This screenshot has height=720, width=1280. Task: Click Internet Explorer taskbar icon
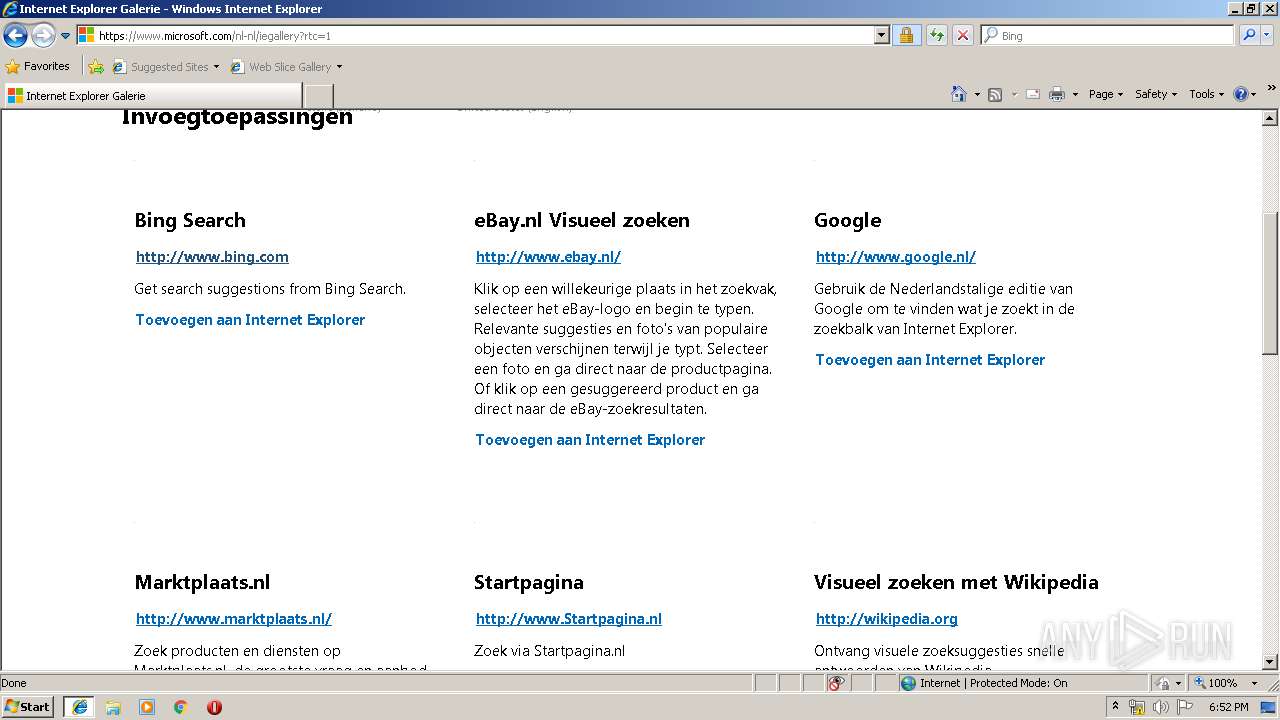pos(79,706)
